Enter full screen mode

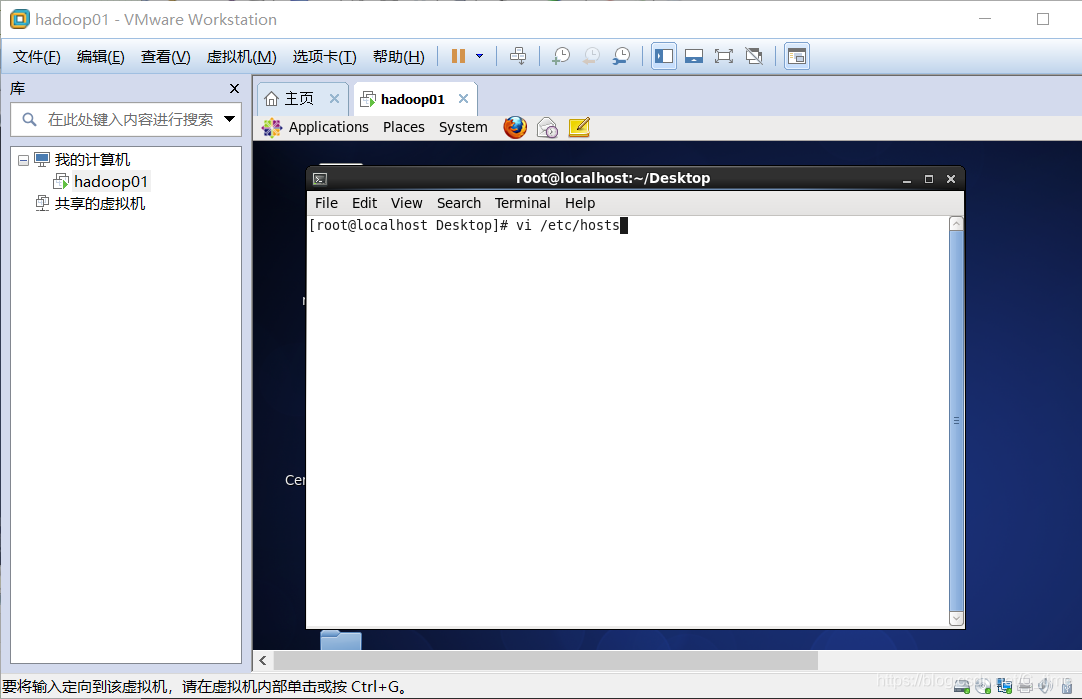click(x=724, y=56)
